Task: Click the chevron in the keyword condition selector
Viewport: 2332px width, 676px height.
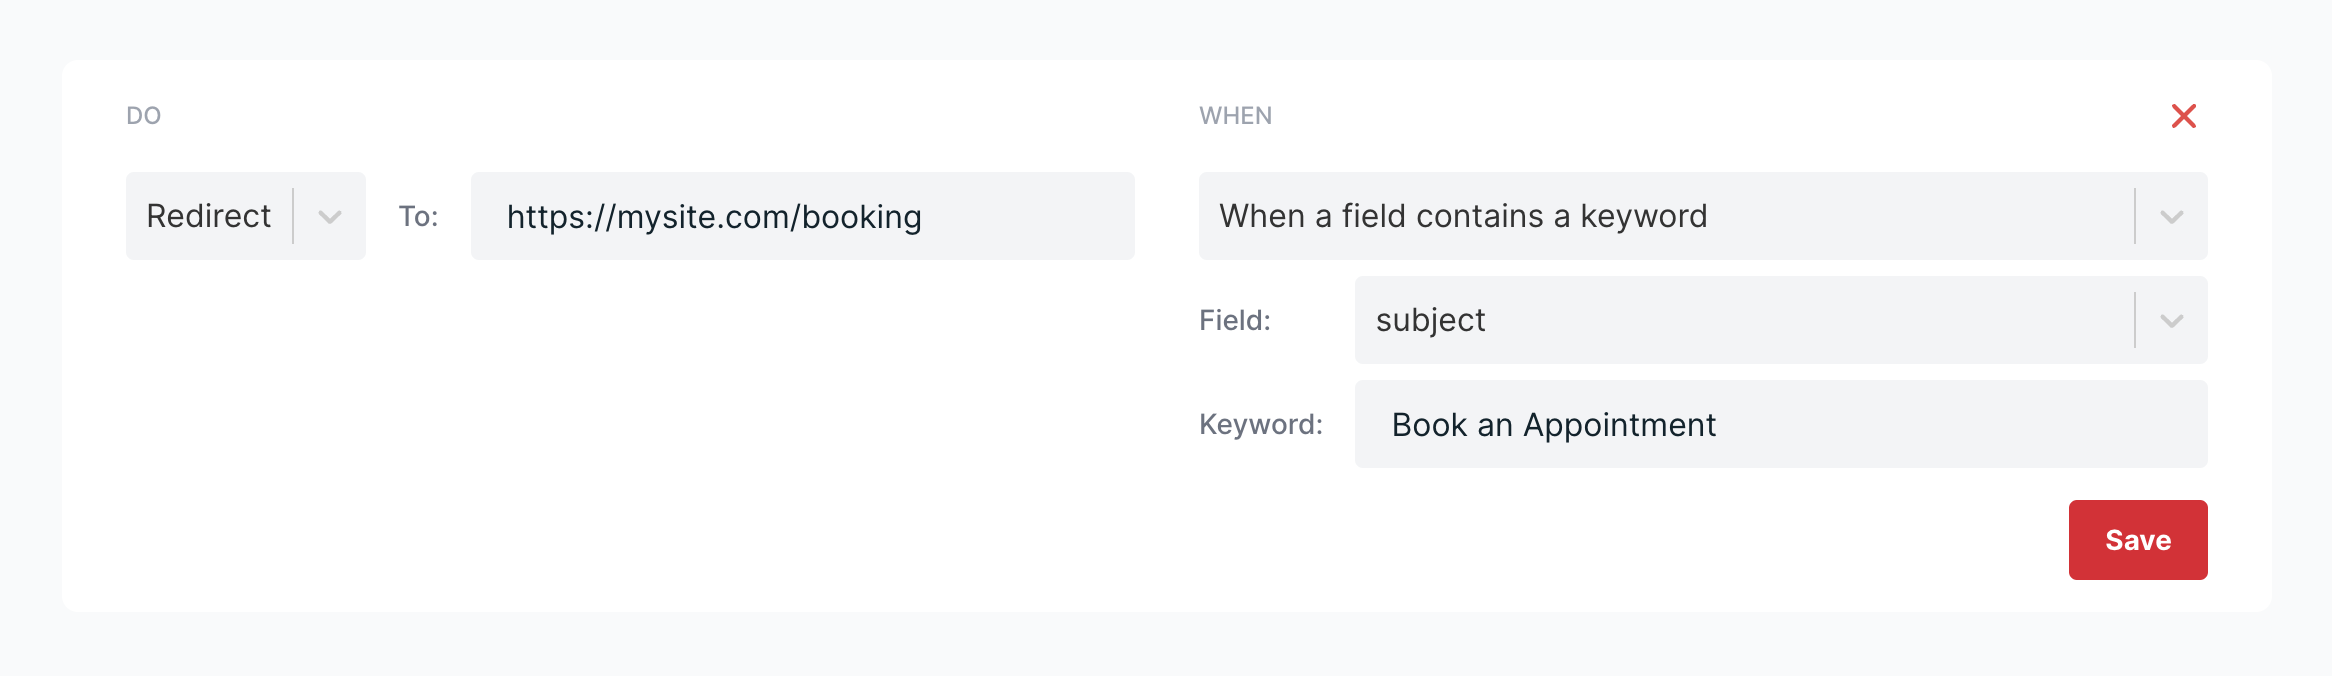Action: coord(2171,217)
